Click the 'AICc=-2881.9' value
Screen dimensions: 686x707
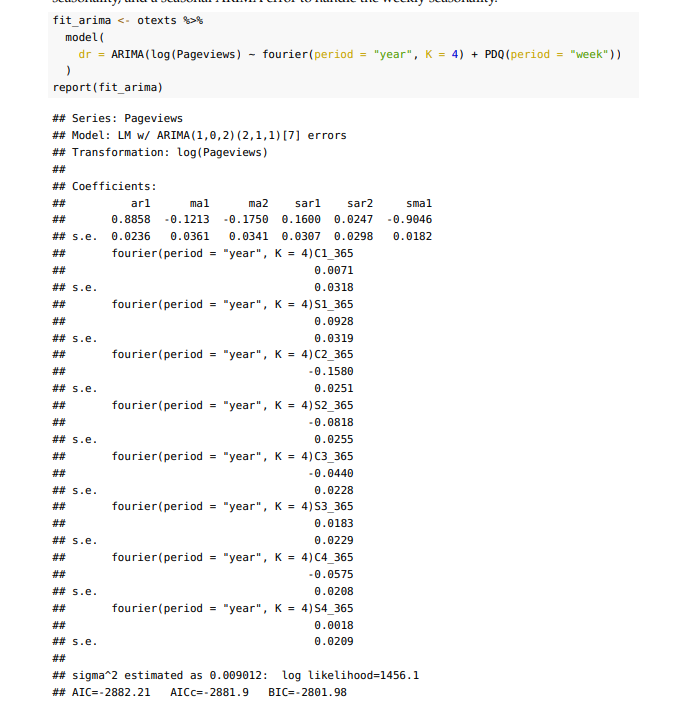click(x=209, y=693)
